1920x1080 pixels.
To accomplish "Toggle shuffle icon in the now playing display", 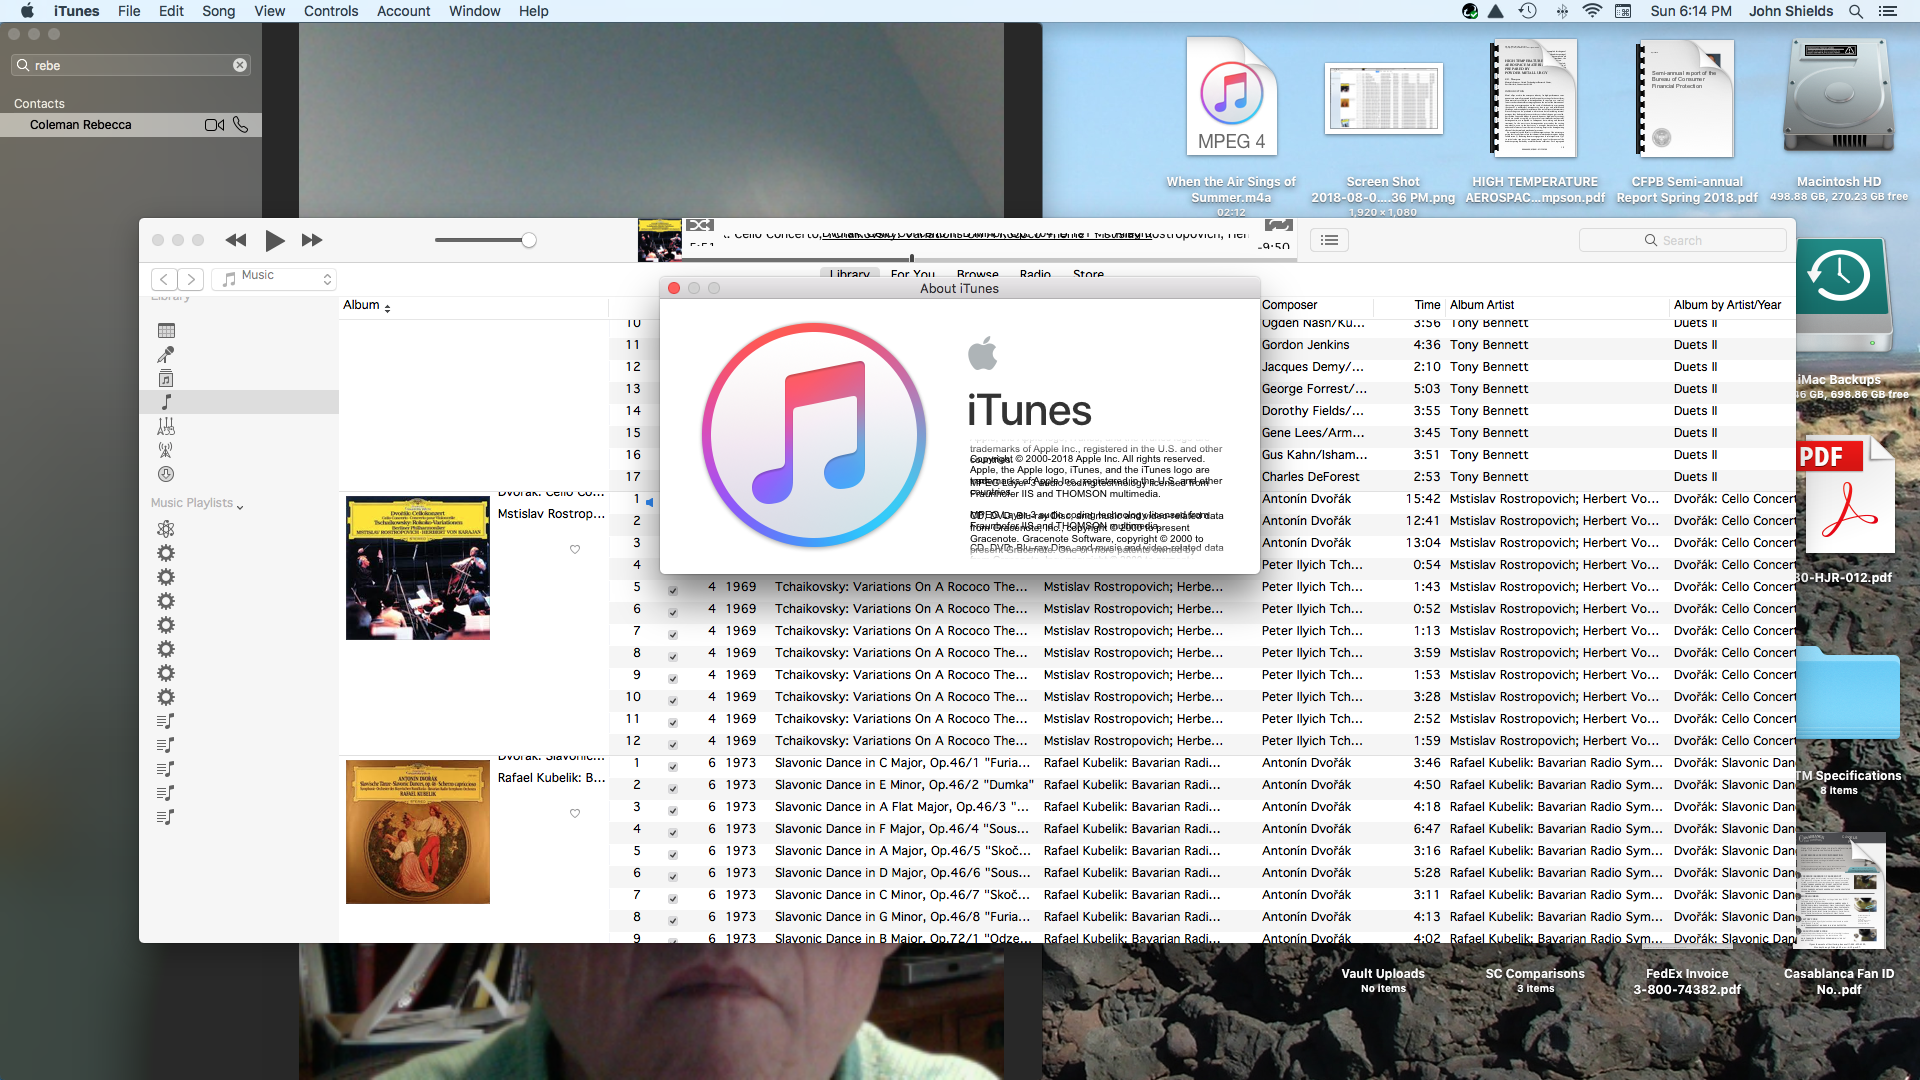I will 700,225.
